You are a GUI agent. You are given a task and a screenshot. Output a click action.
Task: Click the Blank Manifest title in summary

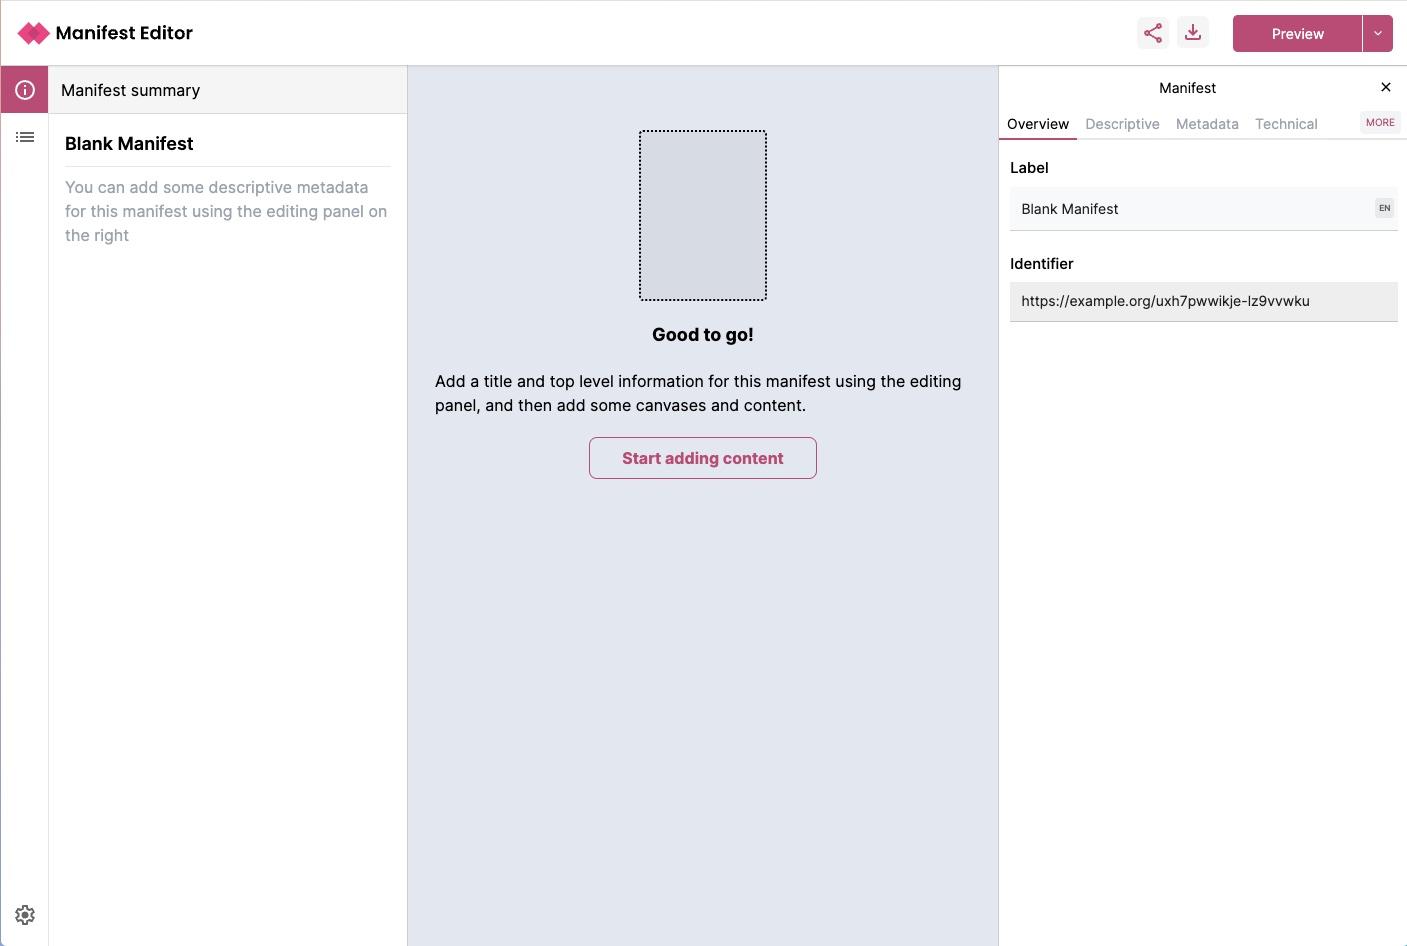pyautogui.click(x=129, y=144)
